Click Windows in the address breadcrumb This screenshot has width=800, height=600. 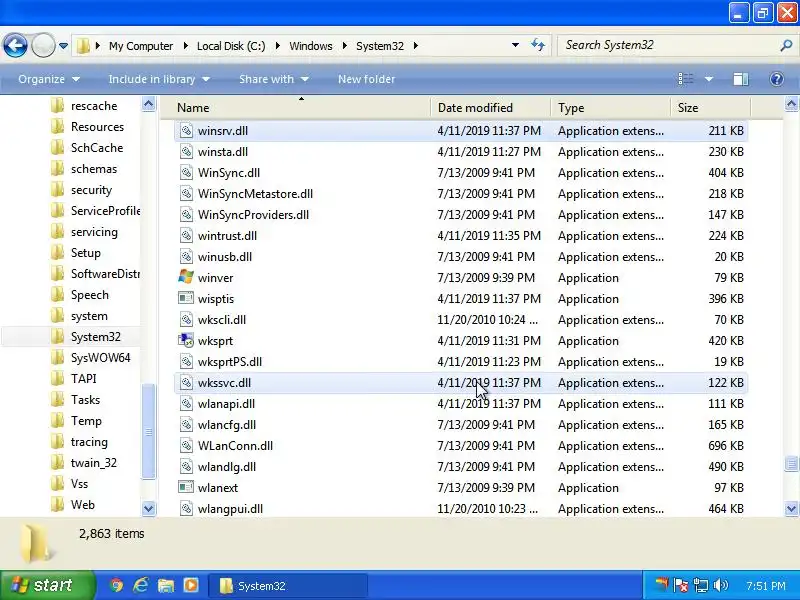pos(311,46)
